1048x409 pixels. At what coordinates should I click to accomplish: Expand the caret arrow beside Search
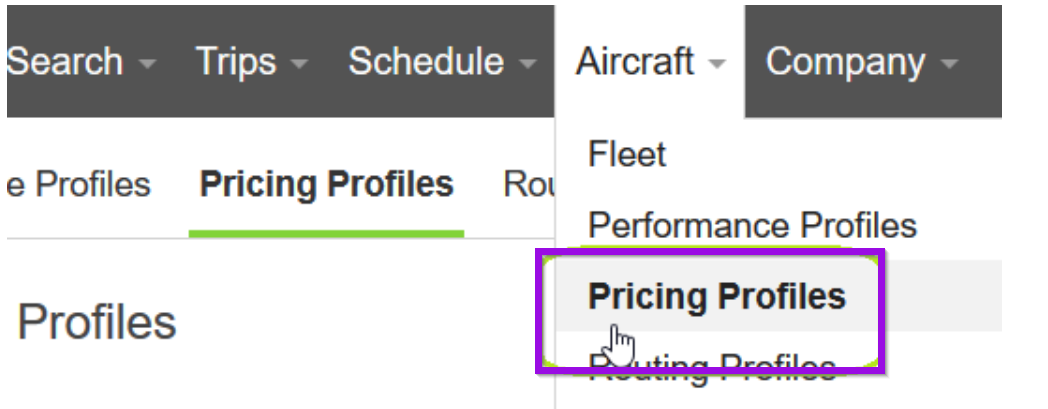(x=147, y=65)
